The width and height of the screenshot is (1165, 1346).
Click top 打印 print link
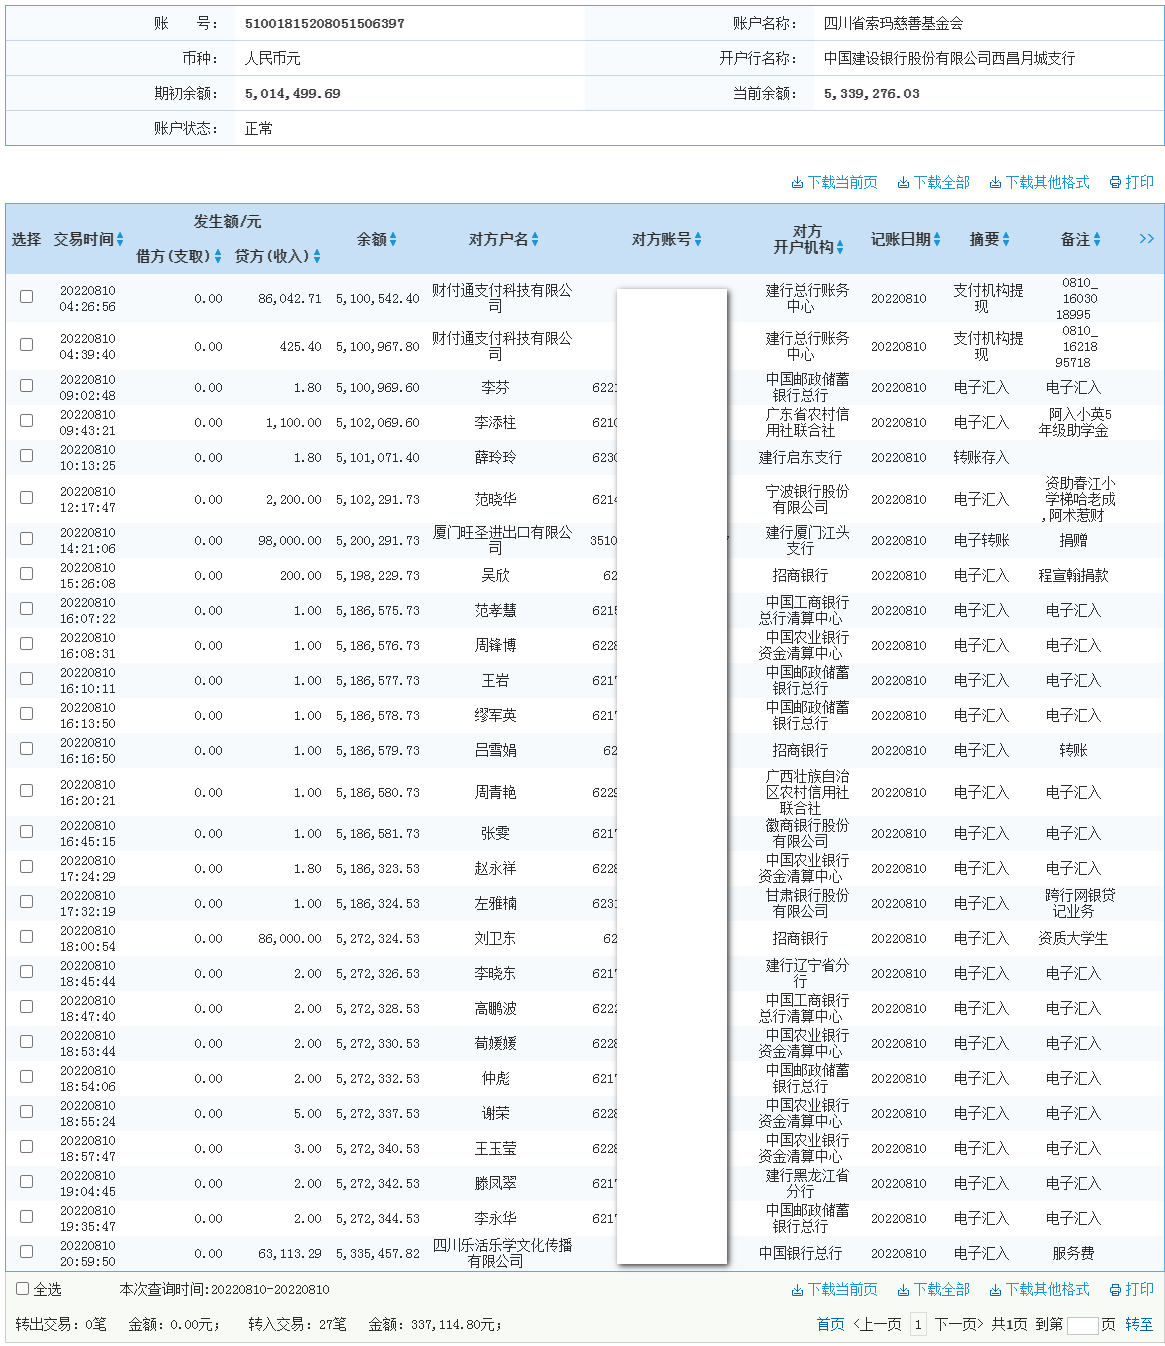coord(1131,183)
